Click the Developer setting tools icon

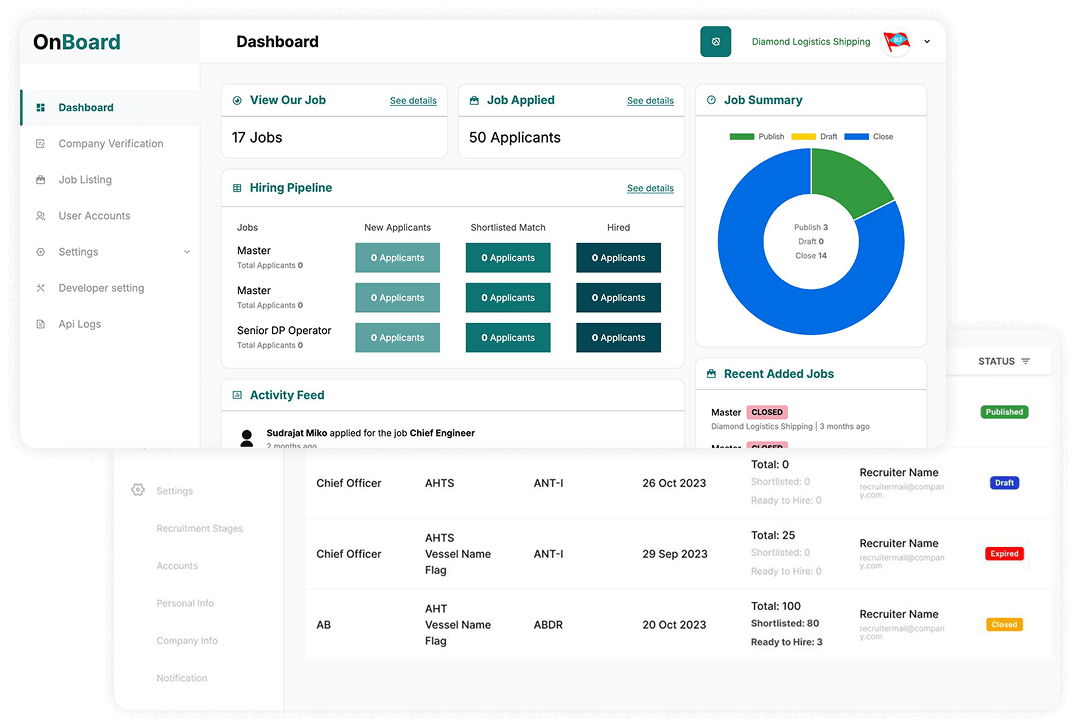pyautogui.click(x=41, y=288)
